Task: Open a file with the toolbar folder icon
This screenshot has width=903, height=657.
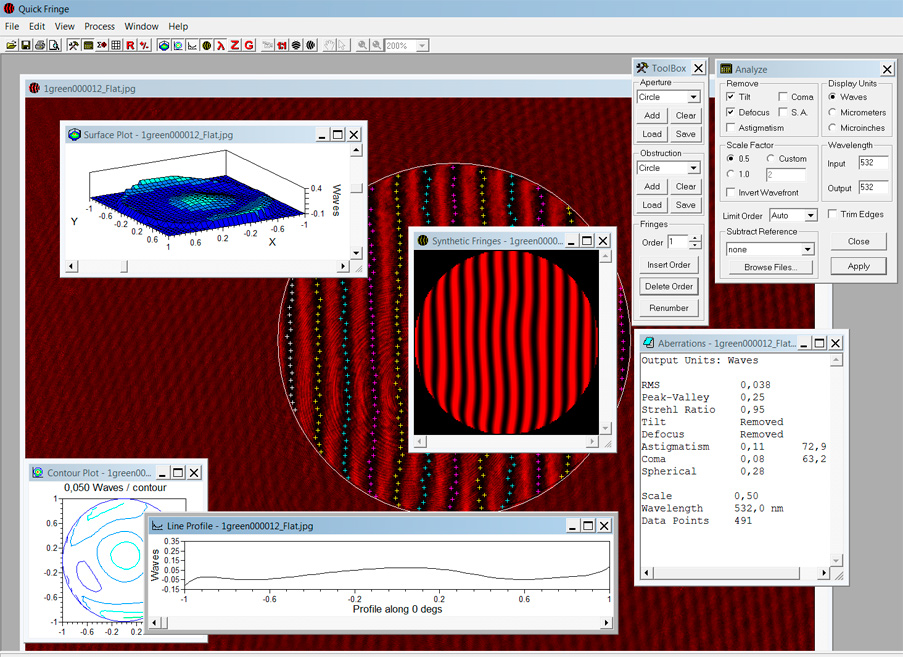Action: coord(11,45)
